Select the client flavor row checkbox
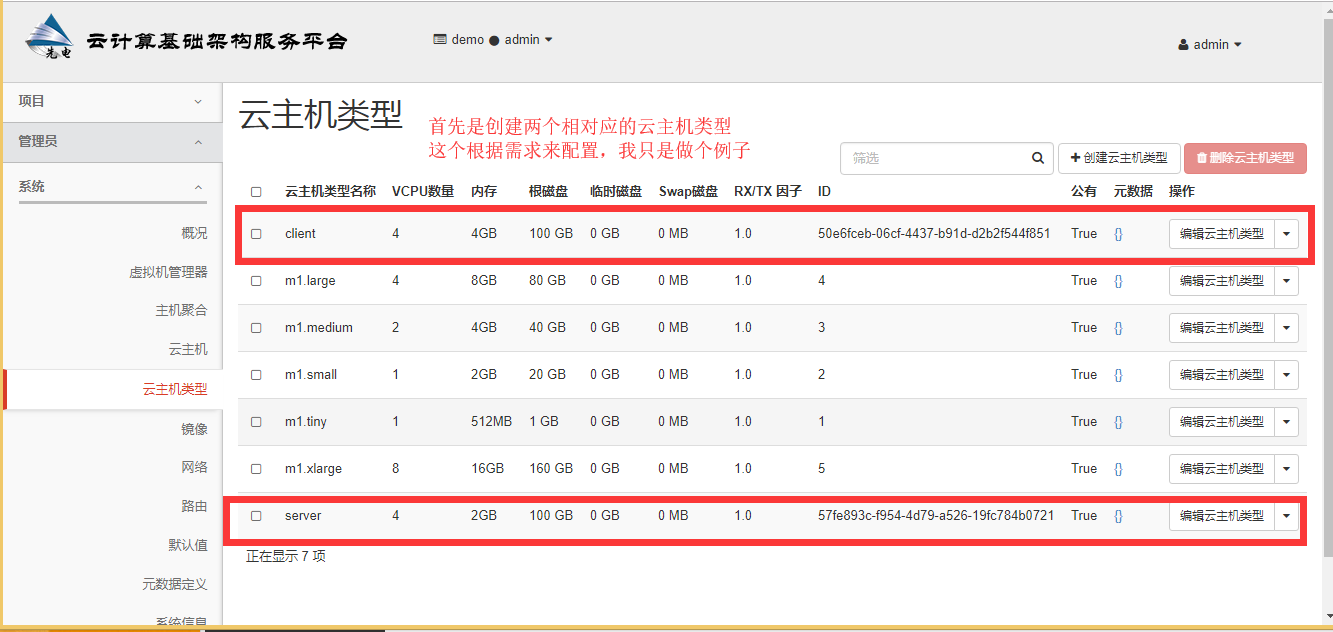The height and width of the screenshot is (632, 1333). click(x=256, y=234)
